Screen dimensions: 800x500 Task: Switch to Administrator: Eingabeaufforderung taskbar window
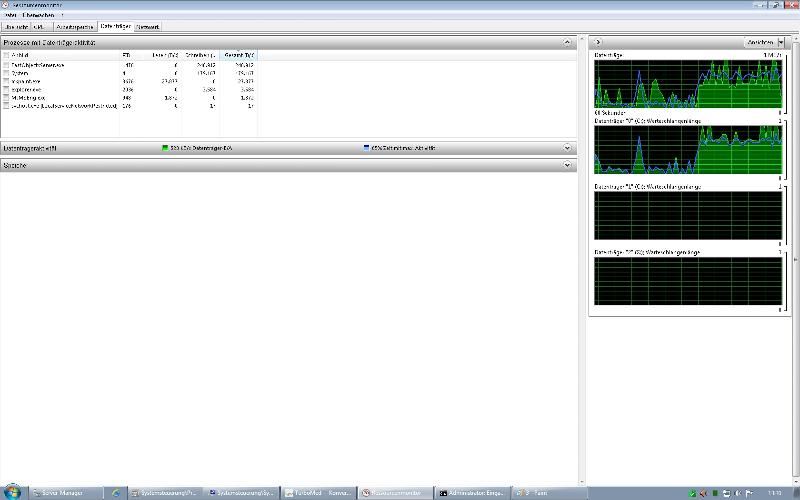(472, 493)
